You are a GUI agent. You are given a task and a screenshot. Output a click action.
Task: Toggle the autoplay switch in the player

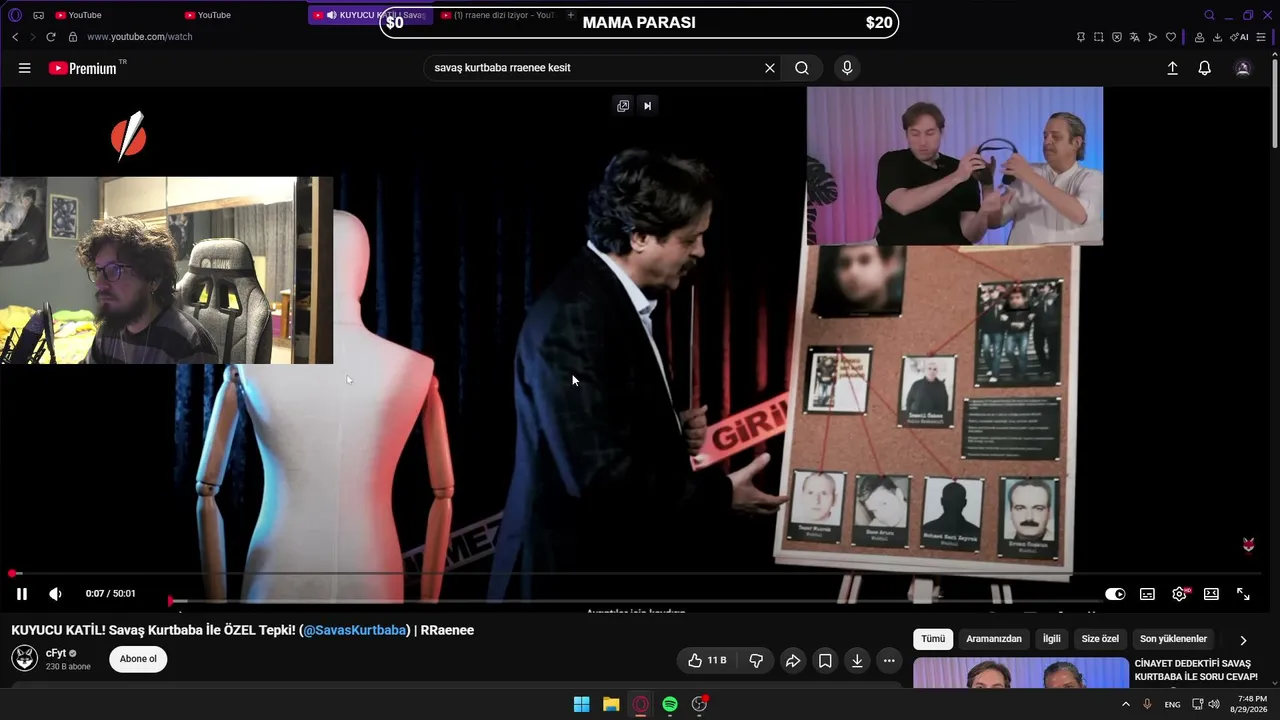(x=1115, y=594)
